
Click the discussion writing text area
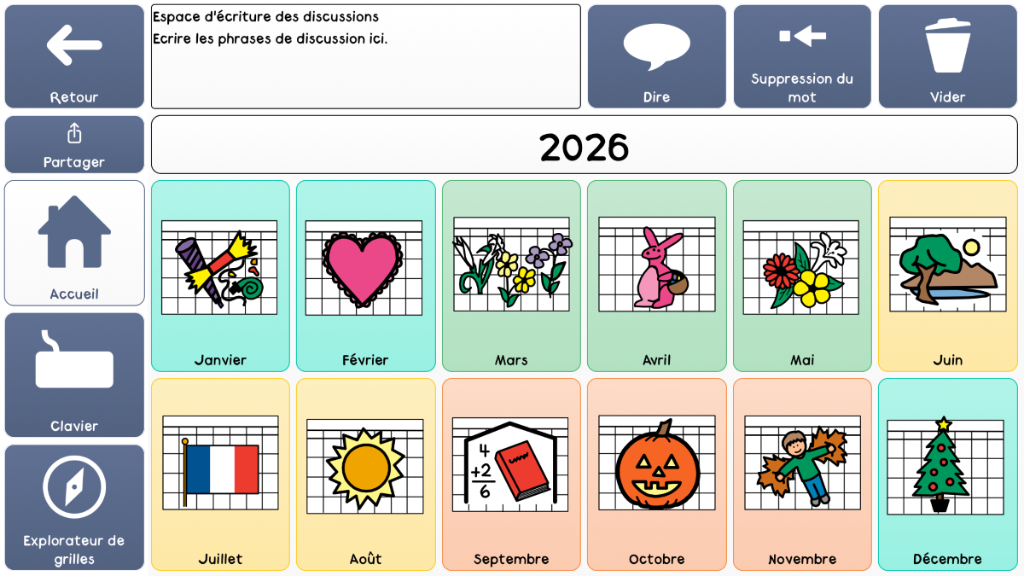pyautogui.click(x=365, y=56)
